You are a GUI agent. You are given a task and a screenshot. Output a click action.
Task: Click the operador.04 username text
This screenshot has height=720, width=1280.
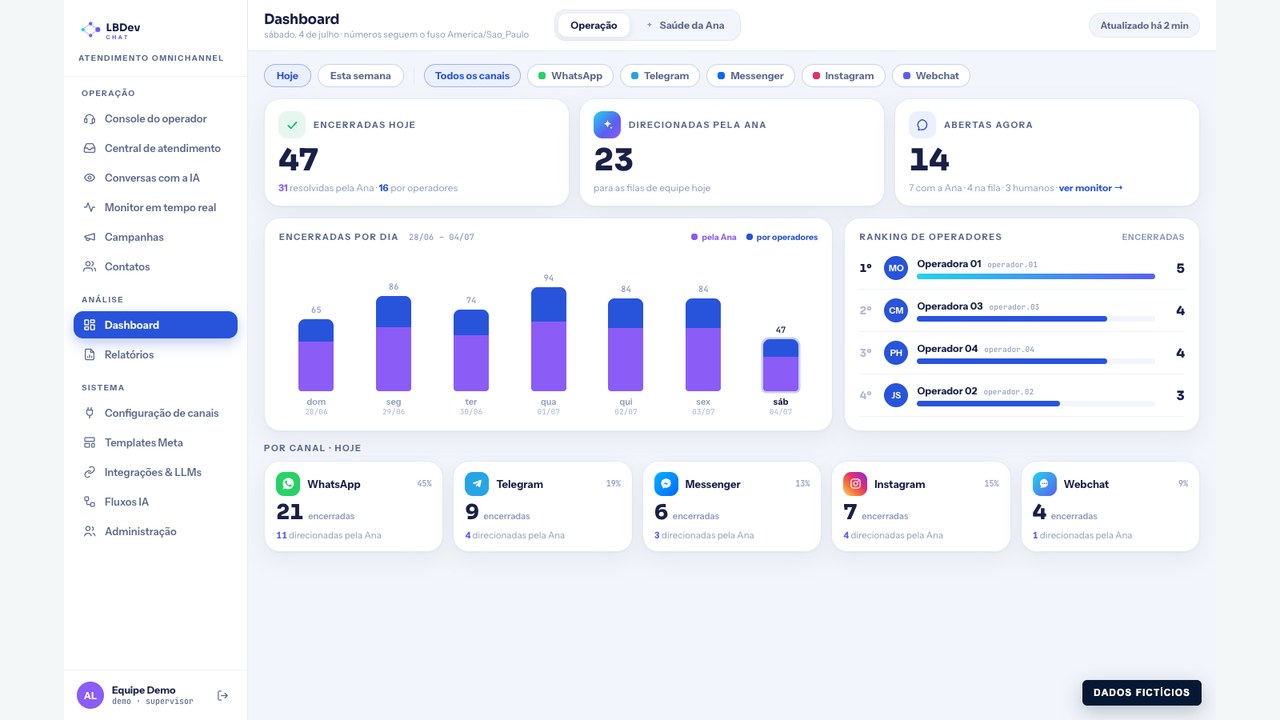tap(1009, 349)
